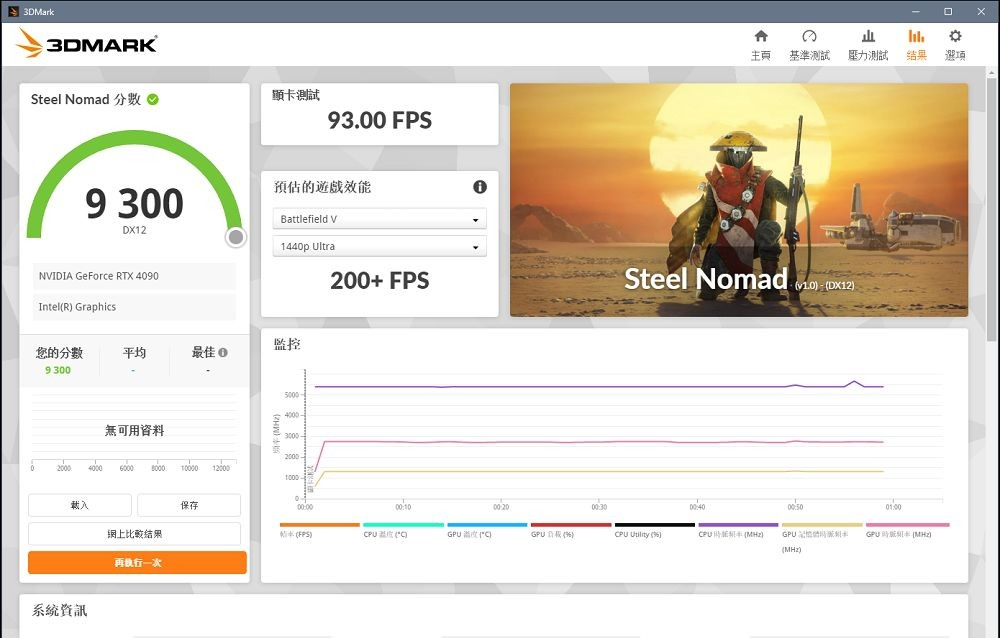This screenshot has height=638, width=1000.
Task: Click the Steel Nomad benchmark artwork
Action: coord(739,200)
